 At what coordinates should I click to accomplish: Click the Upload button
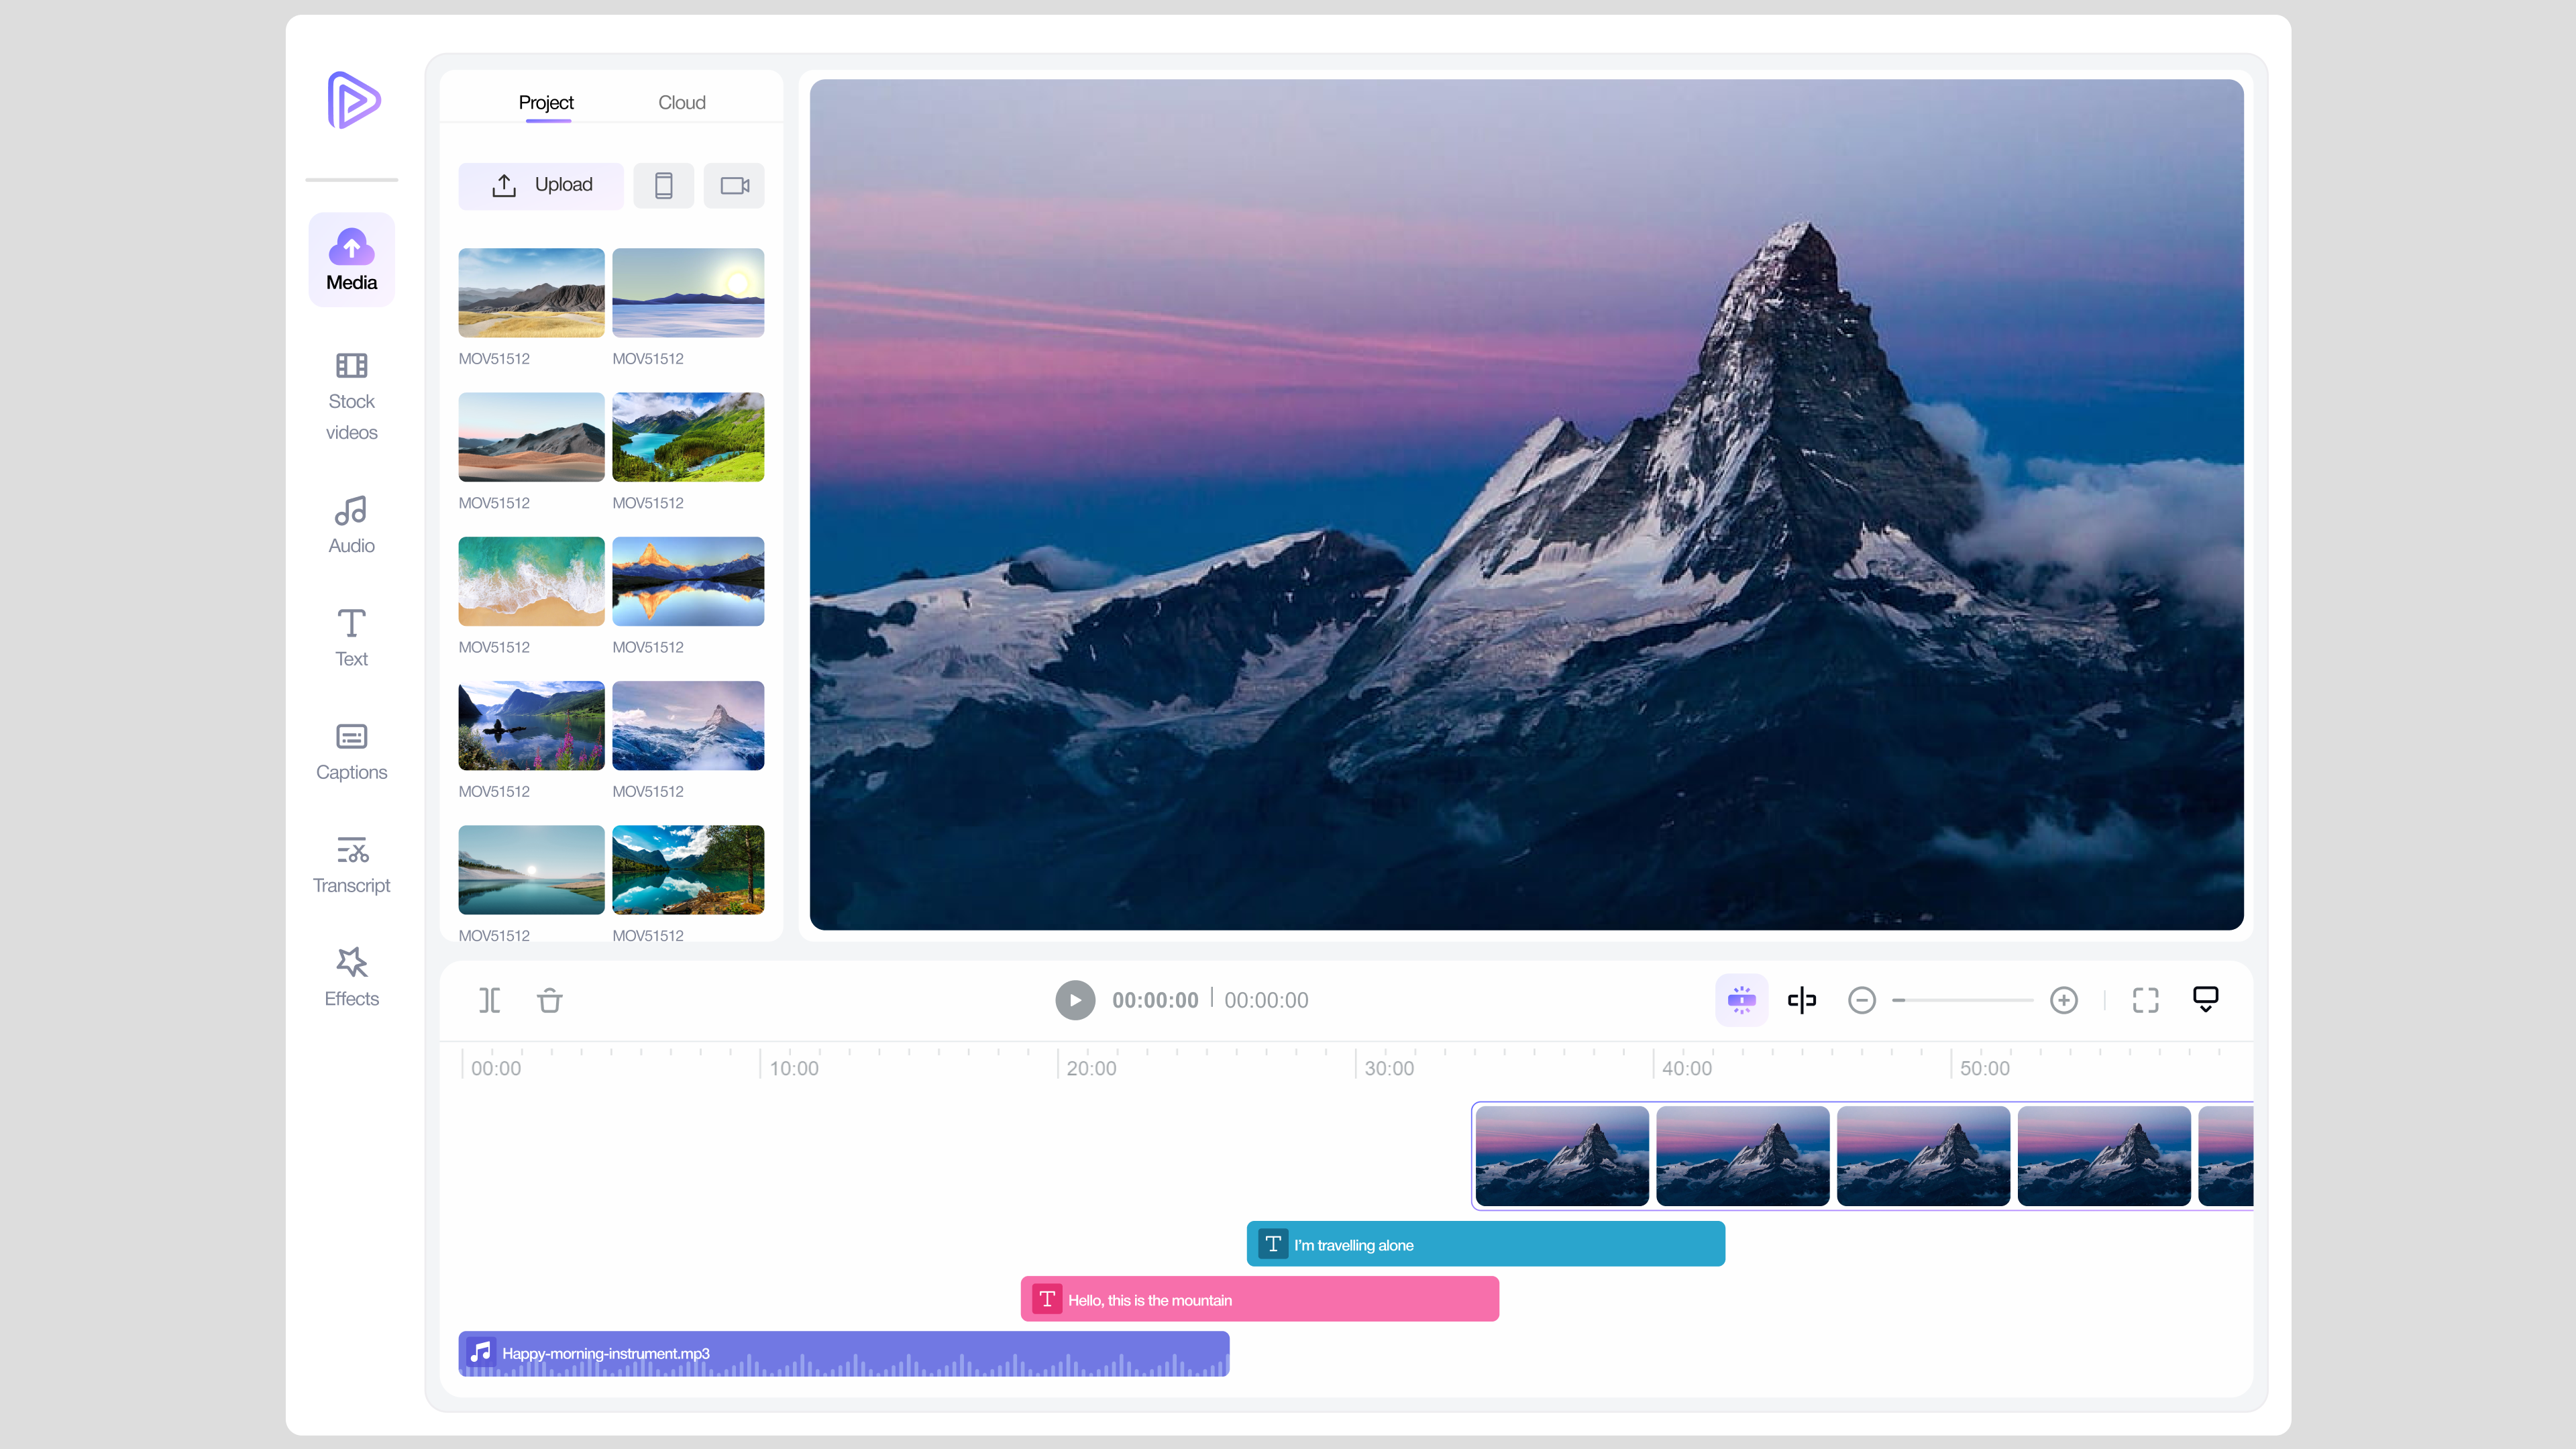(x=541, y=185)
